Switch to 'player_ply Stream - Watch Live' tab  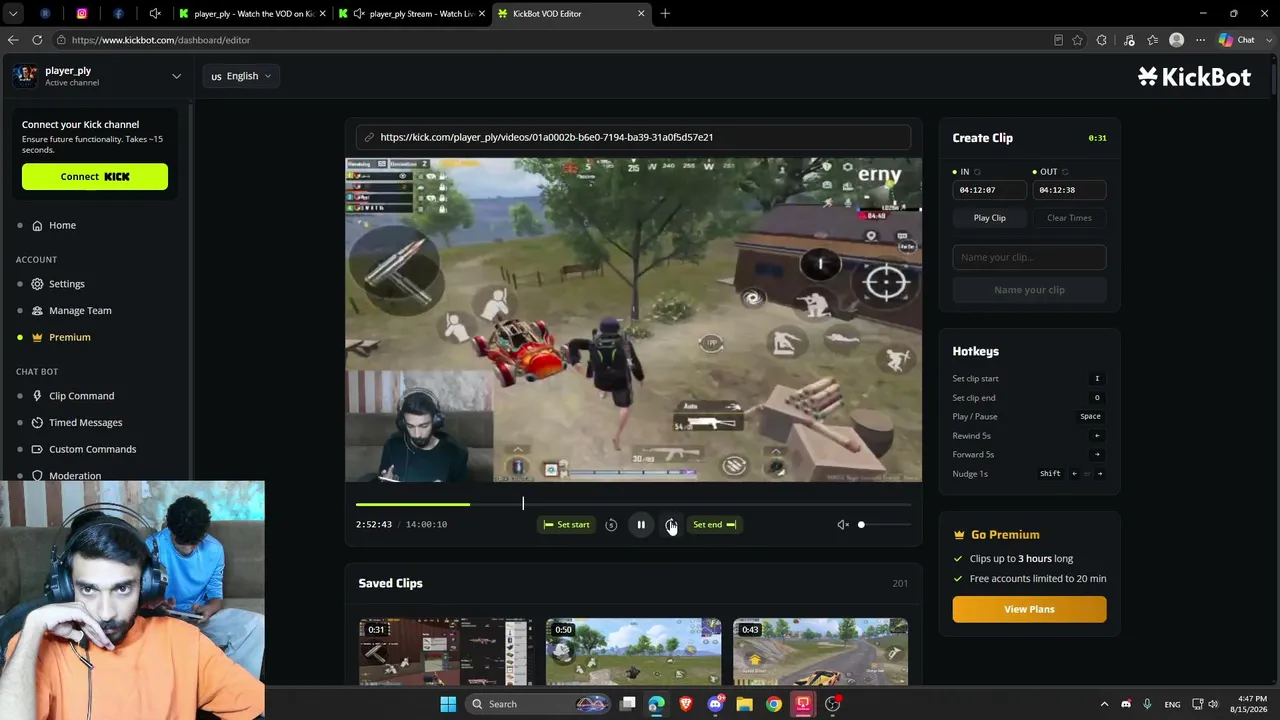413,14
